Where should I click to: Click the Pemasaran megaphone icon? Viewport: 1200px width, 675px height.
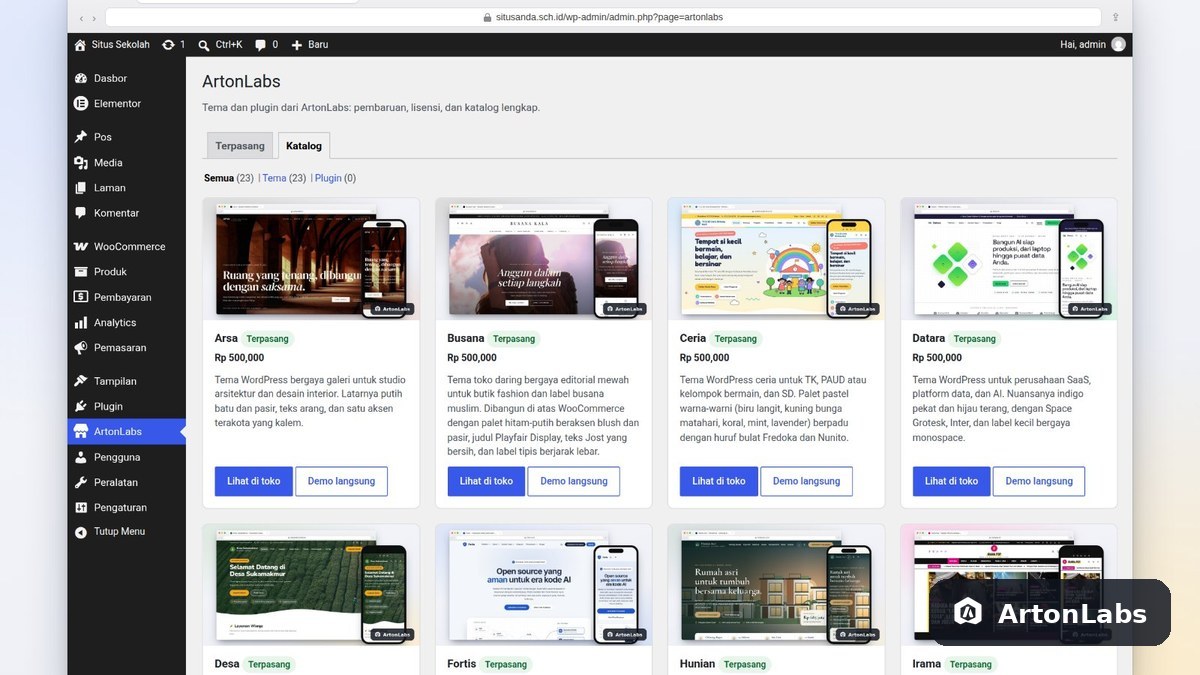coord(81,348)
